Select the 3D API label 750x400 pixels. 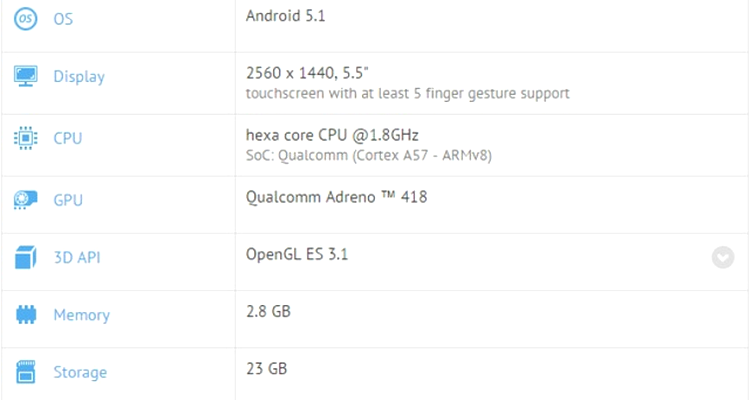pyautogui.click(x=77, y=257)
